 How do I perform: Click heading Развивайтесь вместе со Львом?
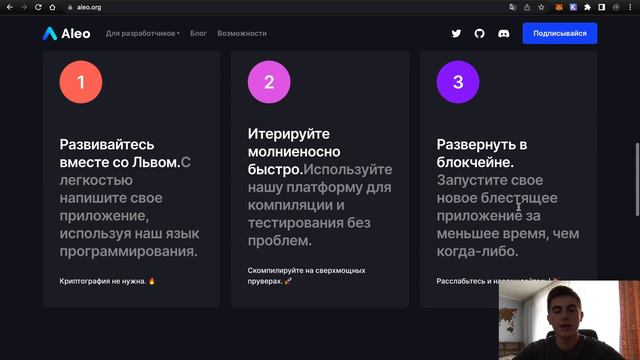(x=120, y=153)
